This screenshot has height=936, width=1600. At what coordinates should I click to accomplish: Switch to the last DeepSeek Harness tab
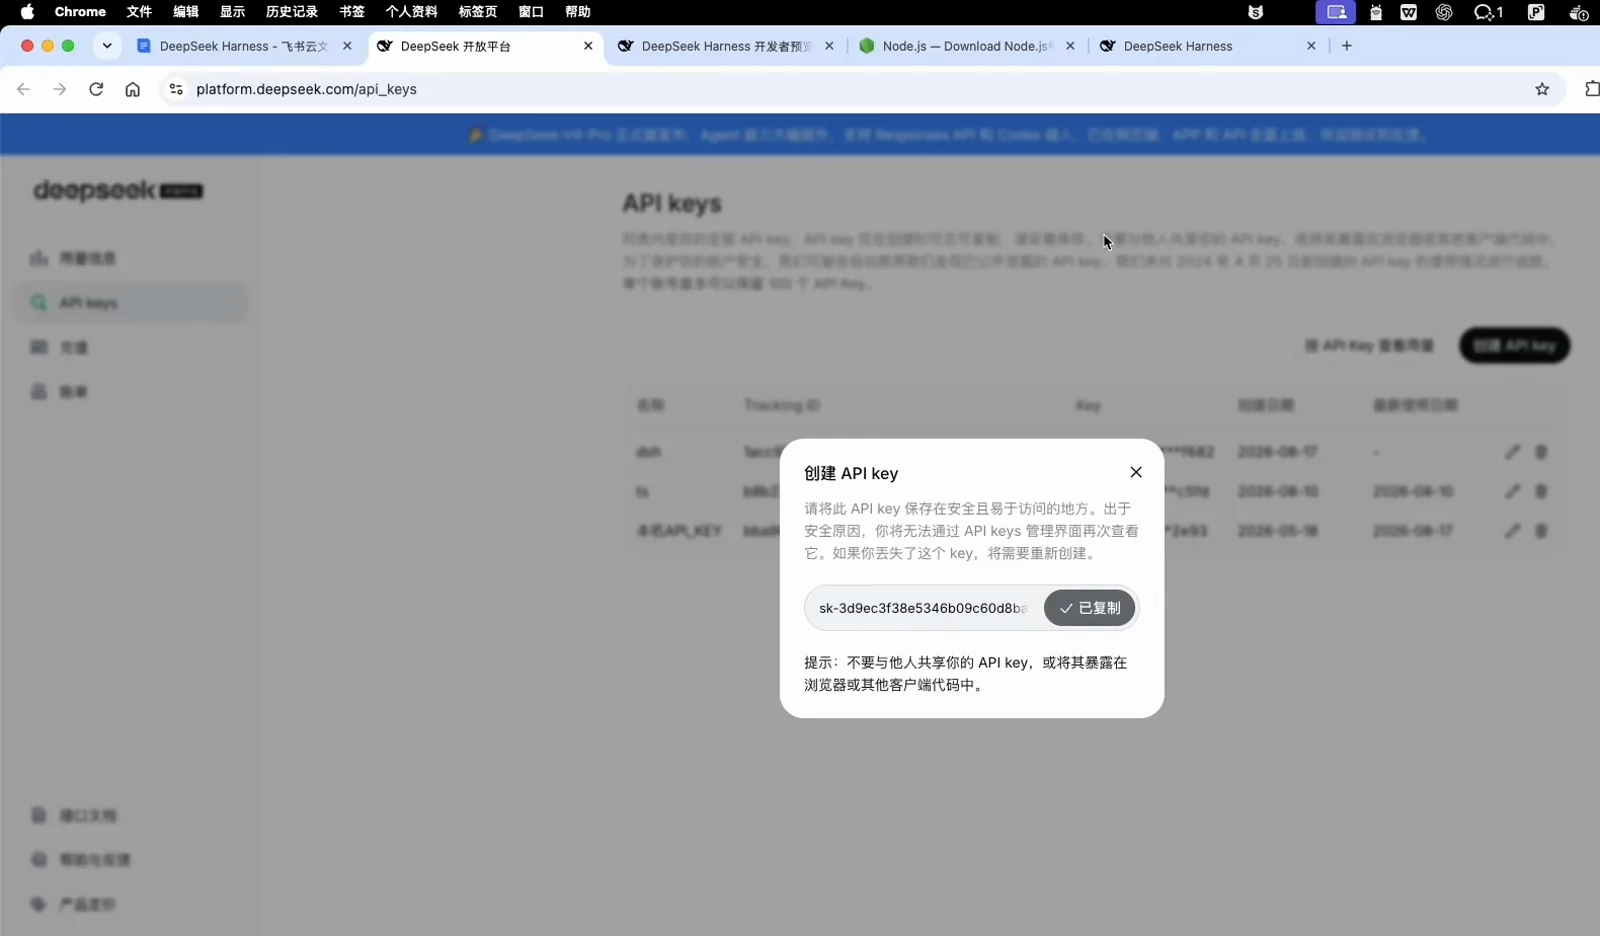click(1205, 46)
